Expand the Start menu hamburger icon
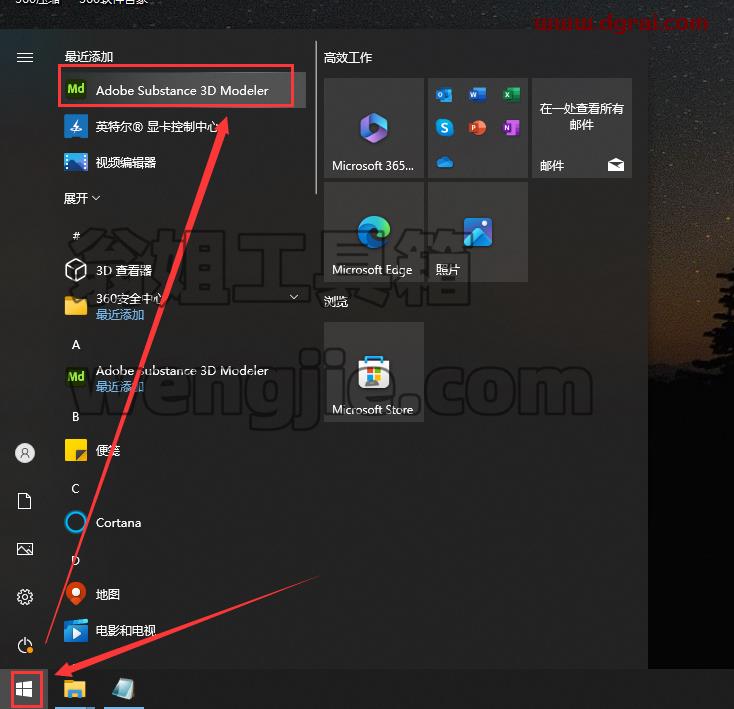 point(25,58)
